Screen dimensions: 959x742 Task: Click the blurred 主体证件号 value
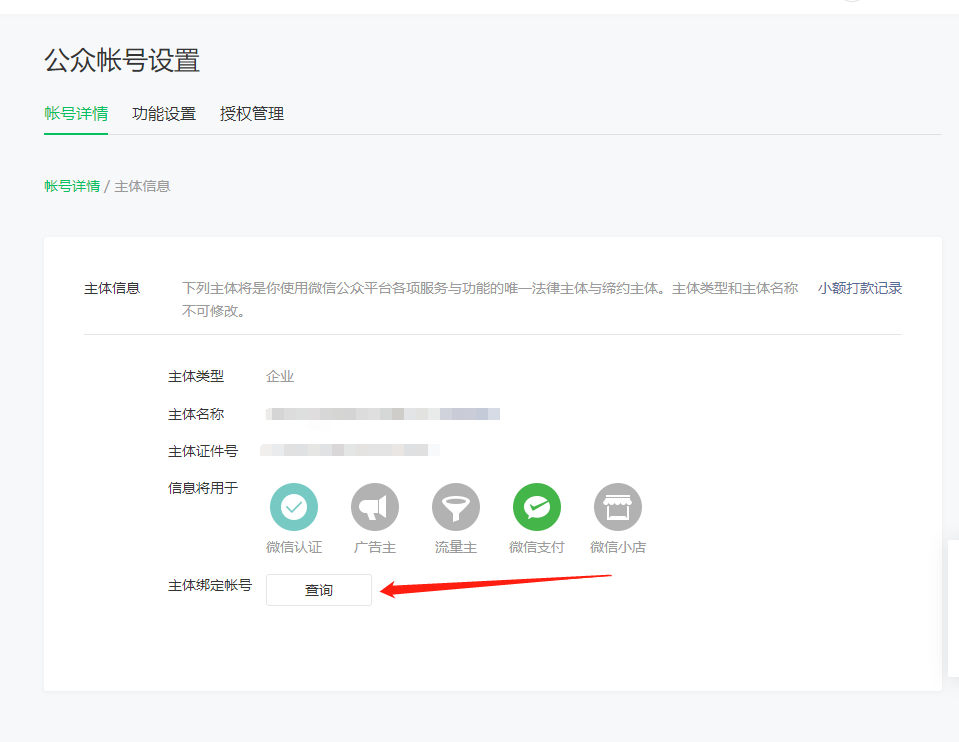[349, 450]
